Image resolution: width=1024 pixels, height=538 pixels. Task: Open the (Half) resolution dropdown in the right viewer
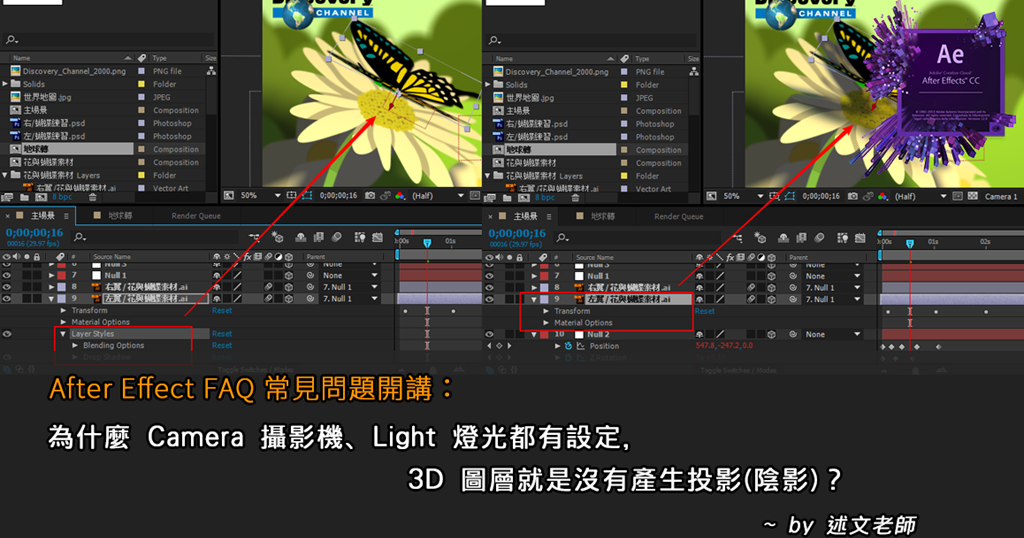(920, 196)
